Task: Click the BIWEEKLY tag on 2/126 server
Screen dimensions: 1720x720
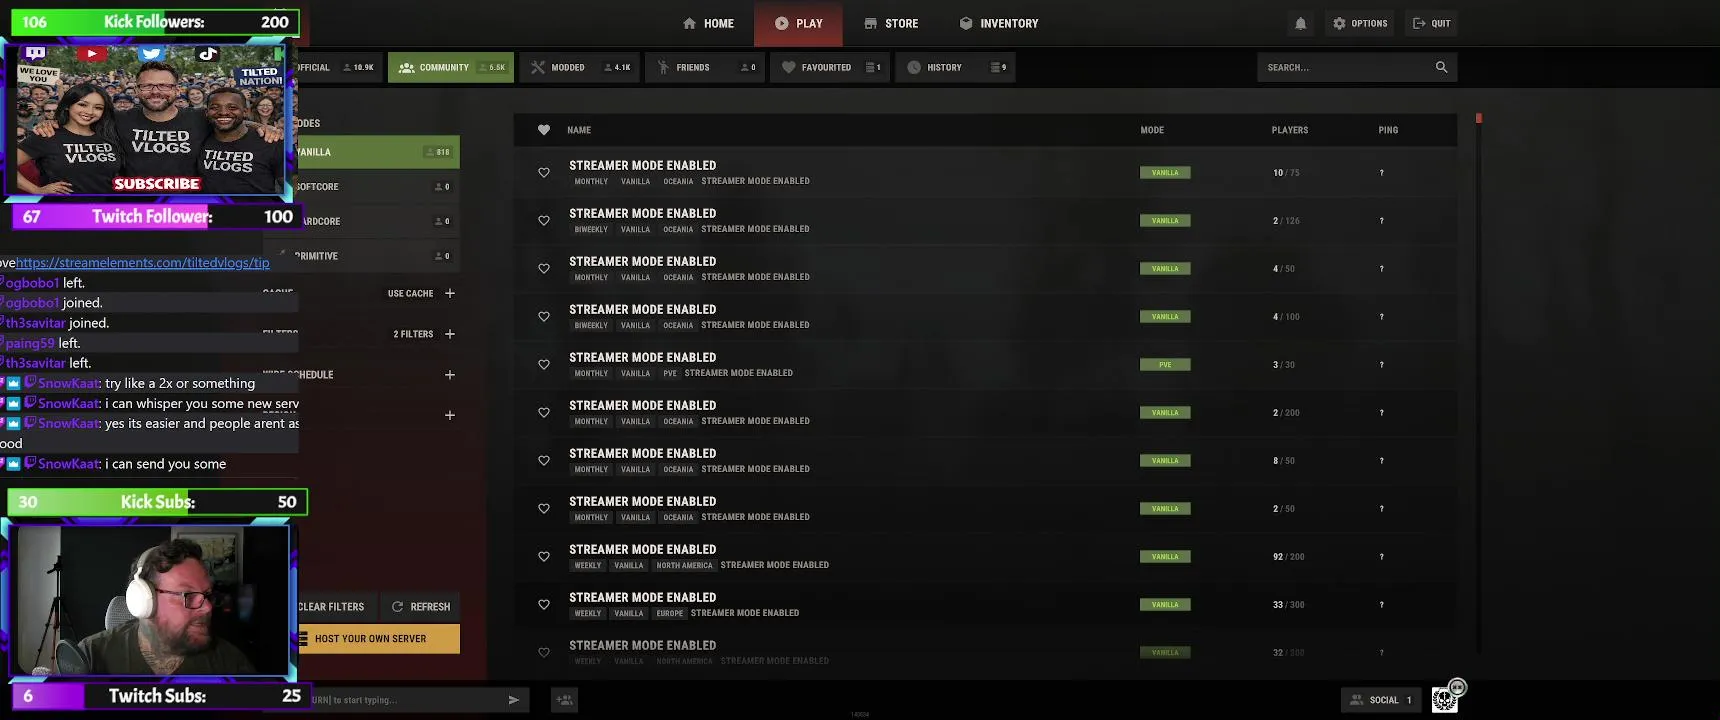Action: 591,230
